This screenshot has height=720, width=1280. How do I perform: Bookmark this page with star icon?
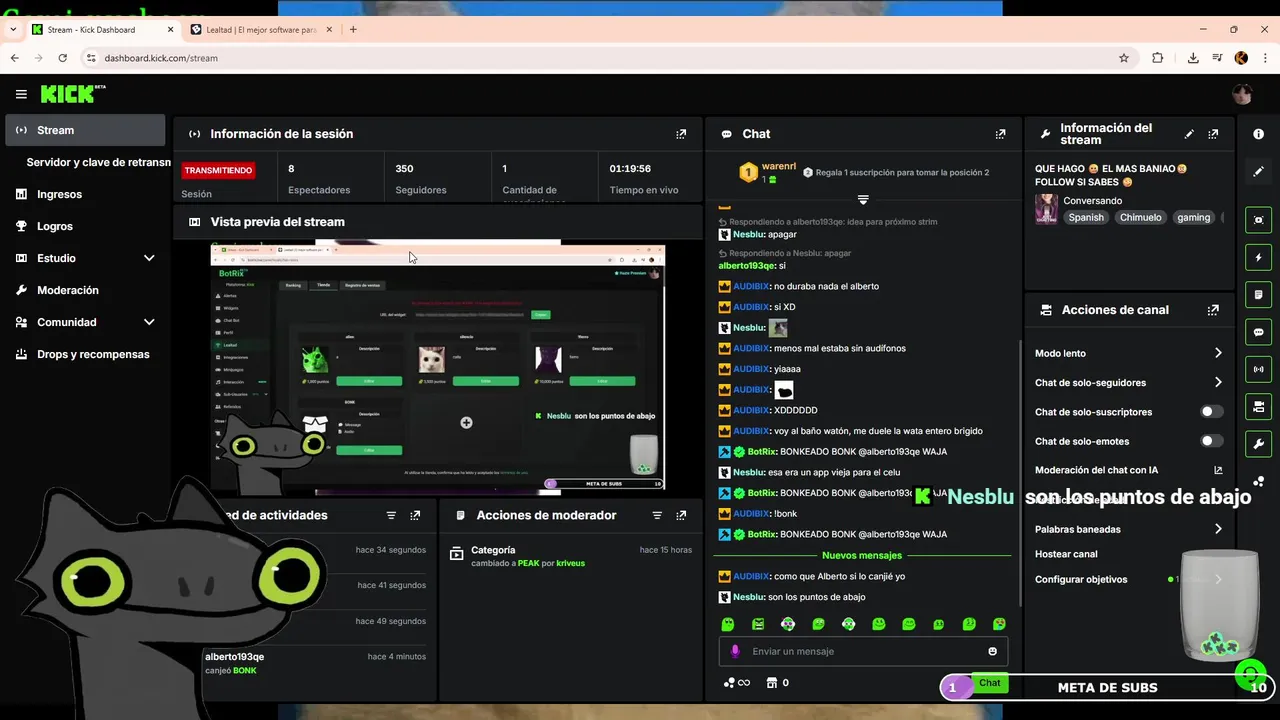point(1124,58)
